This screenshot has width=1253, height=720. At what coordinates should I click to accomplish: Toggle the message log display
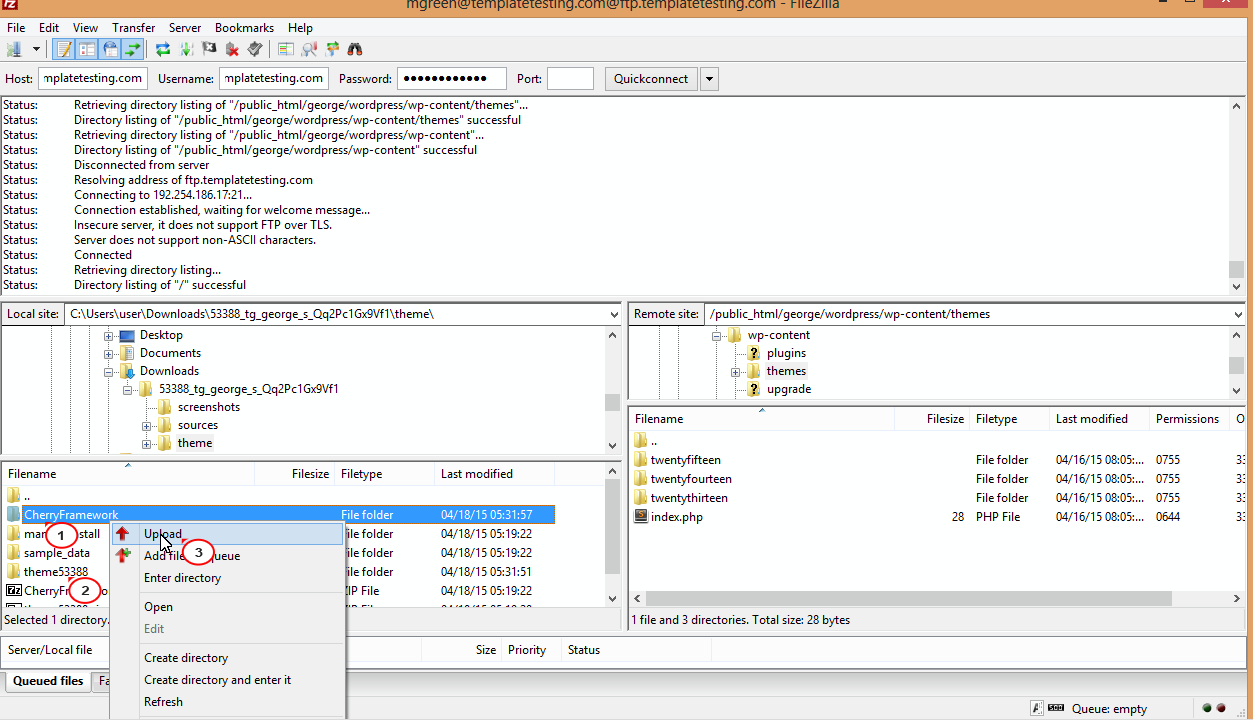[64, 49]
